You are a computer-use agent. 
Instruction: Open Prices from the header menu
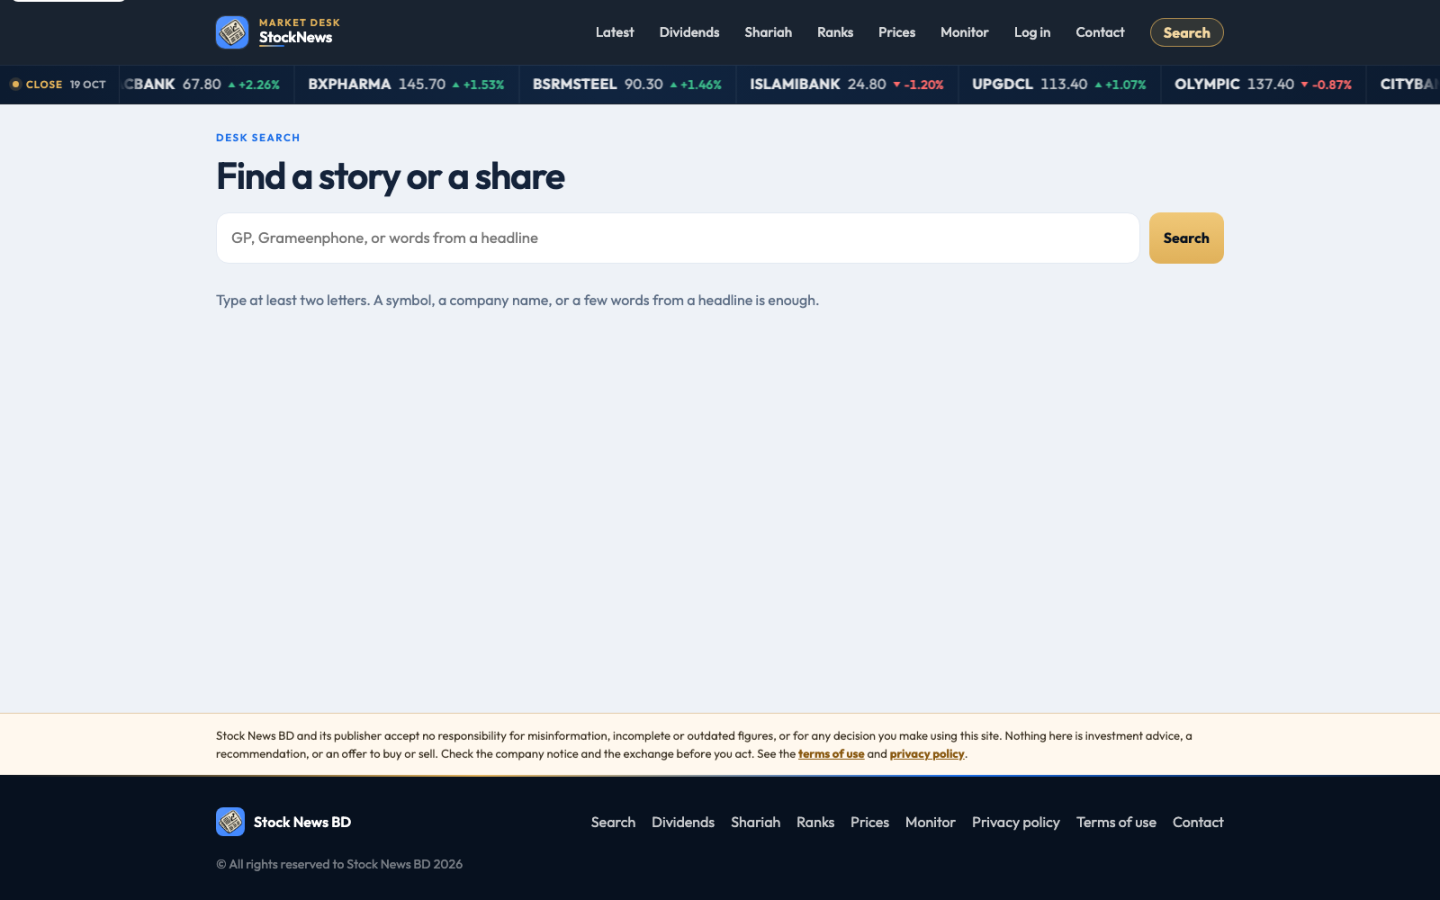point(897,32)
